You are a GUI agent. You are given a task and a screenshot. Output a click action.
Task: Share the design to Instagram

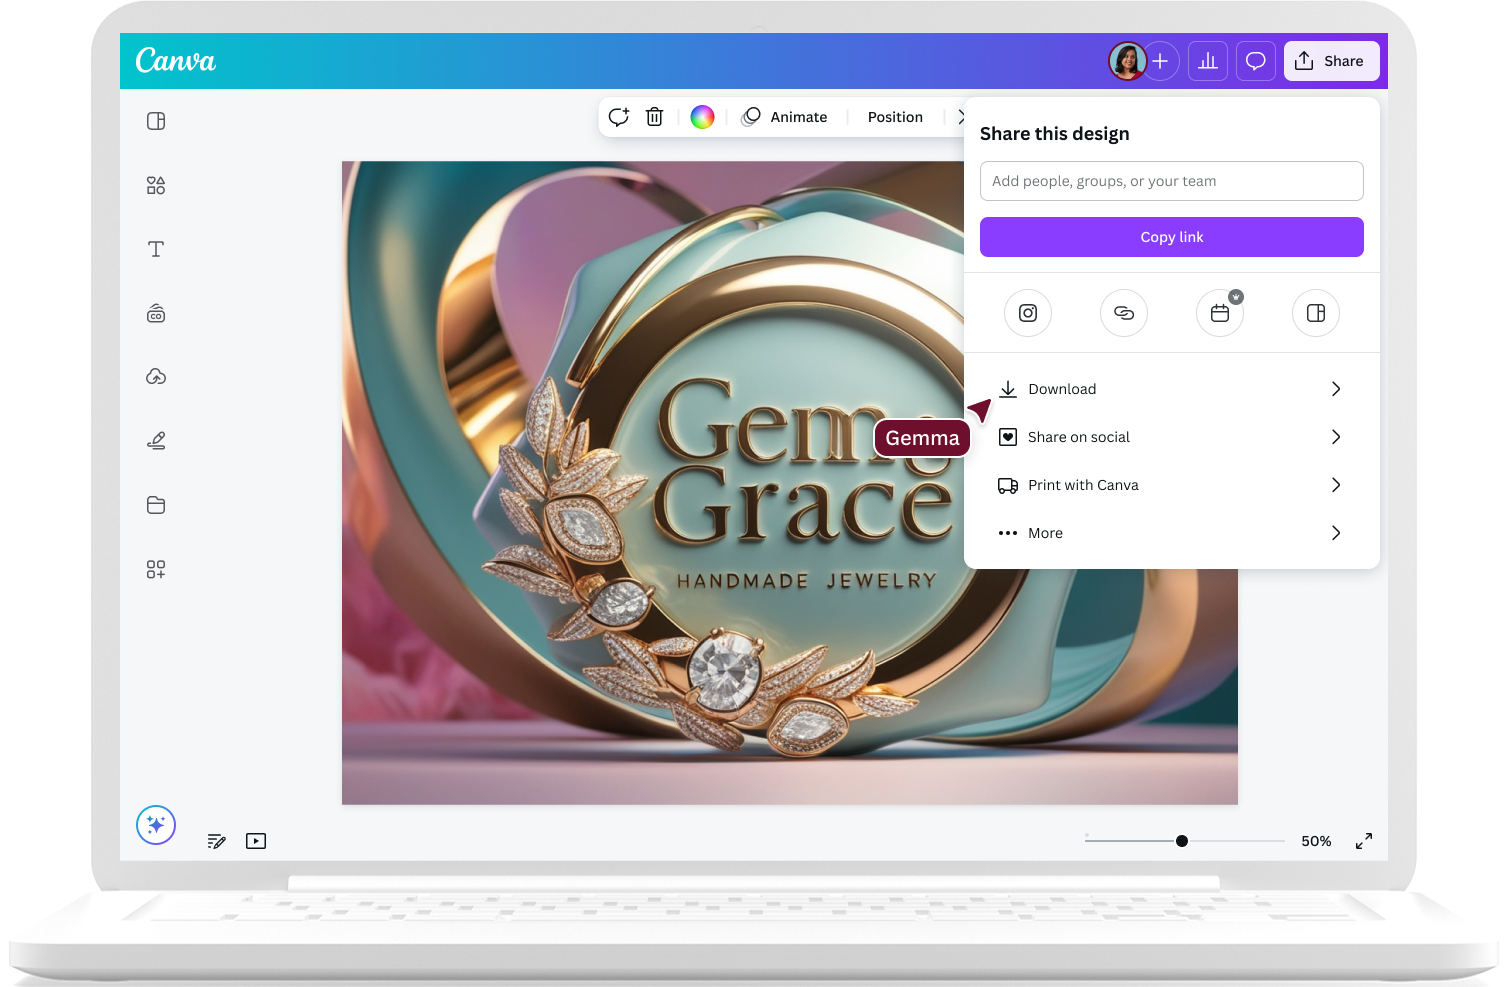pyautogui.click(x=1028, y=313)
